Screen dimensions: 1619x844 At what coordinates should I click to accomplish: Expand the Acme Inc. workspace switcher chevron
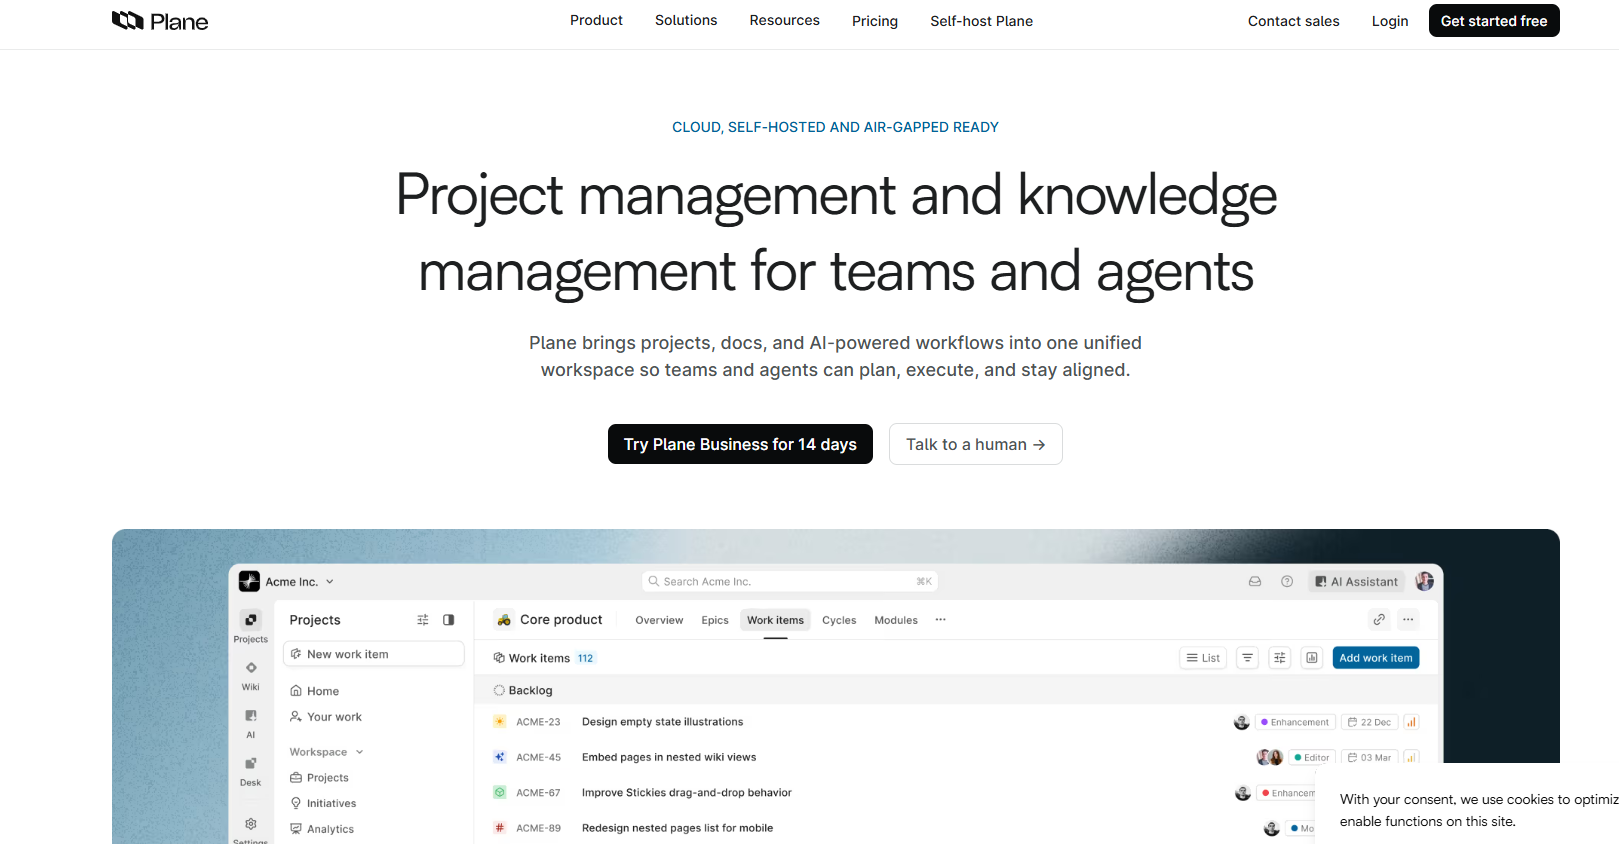(x=330, y=582)
